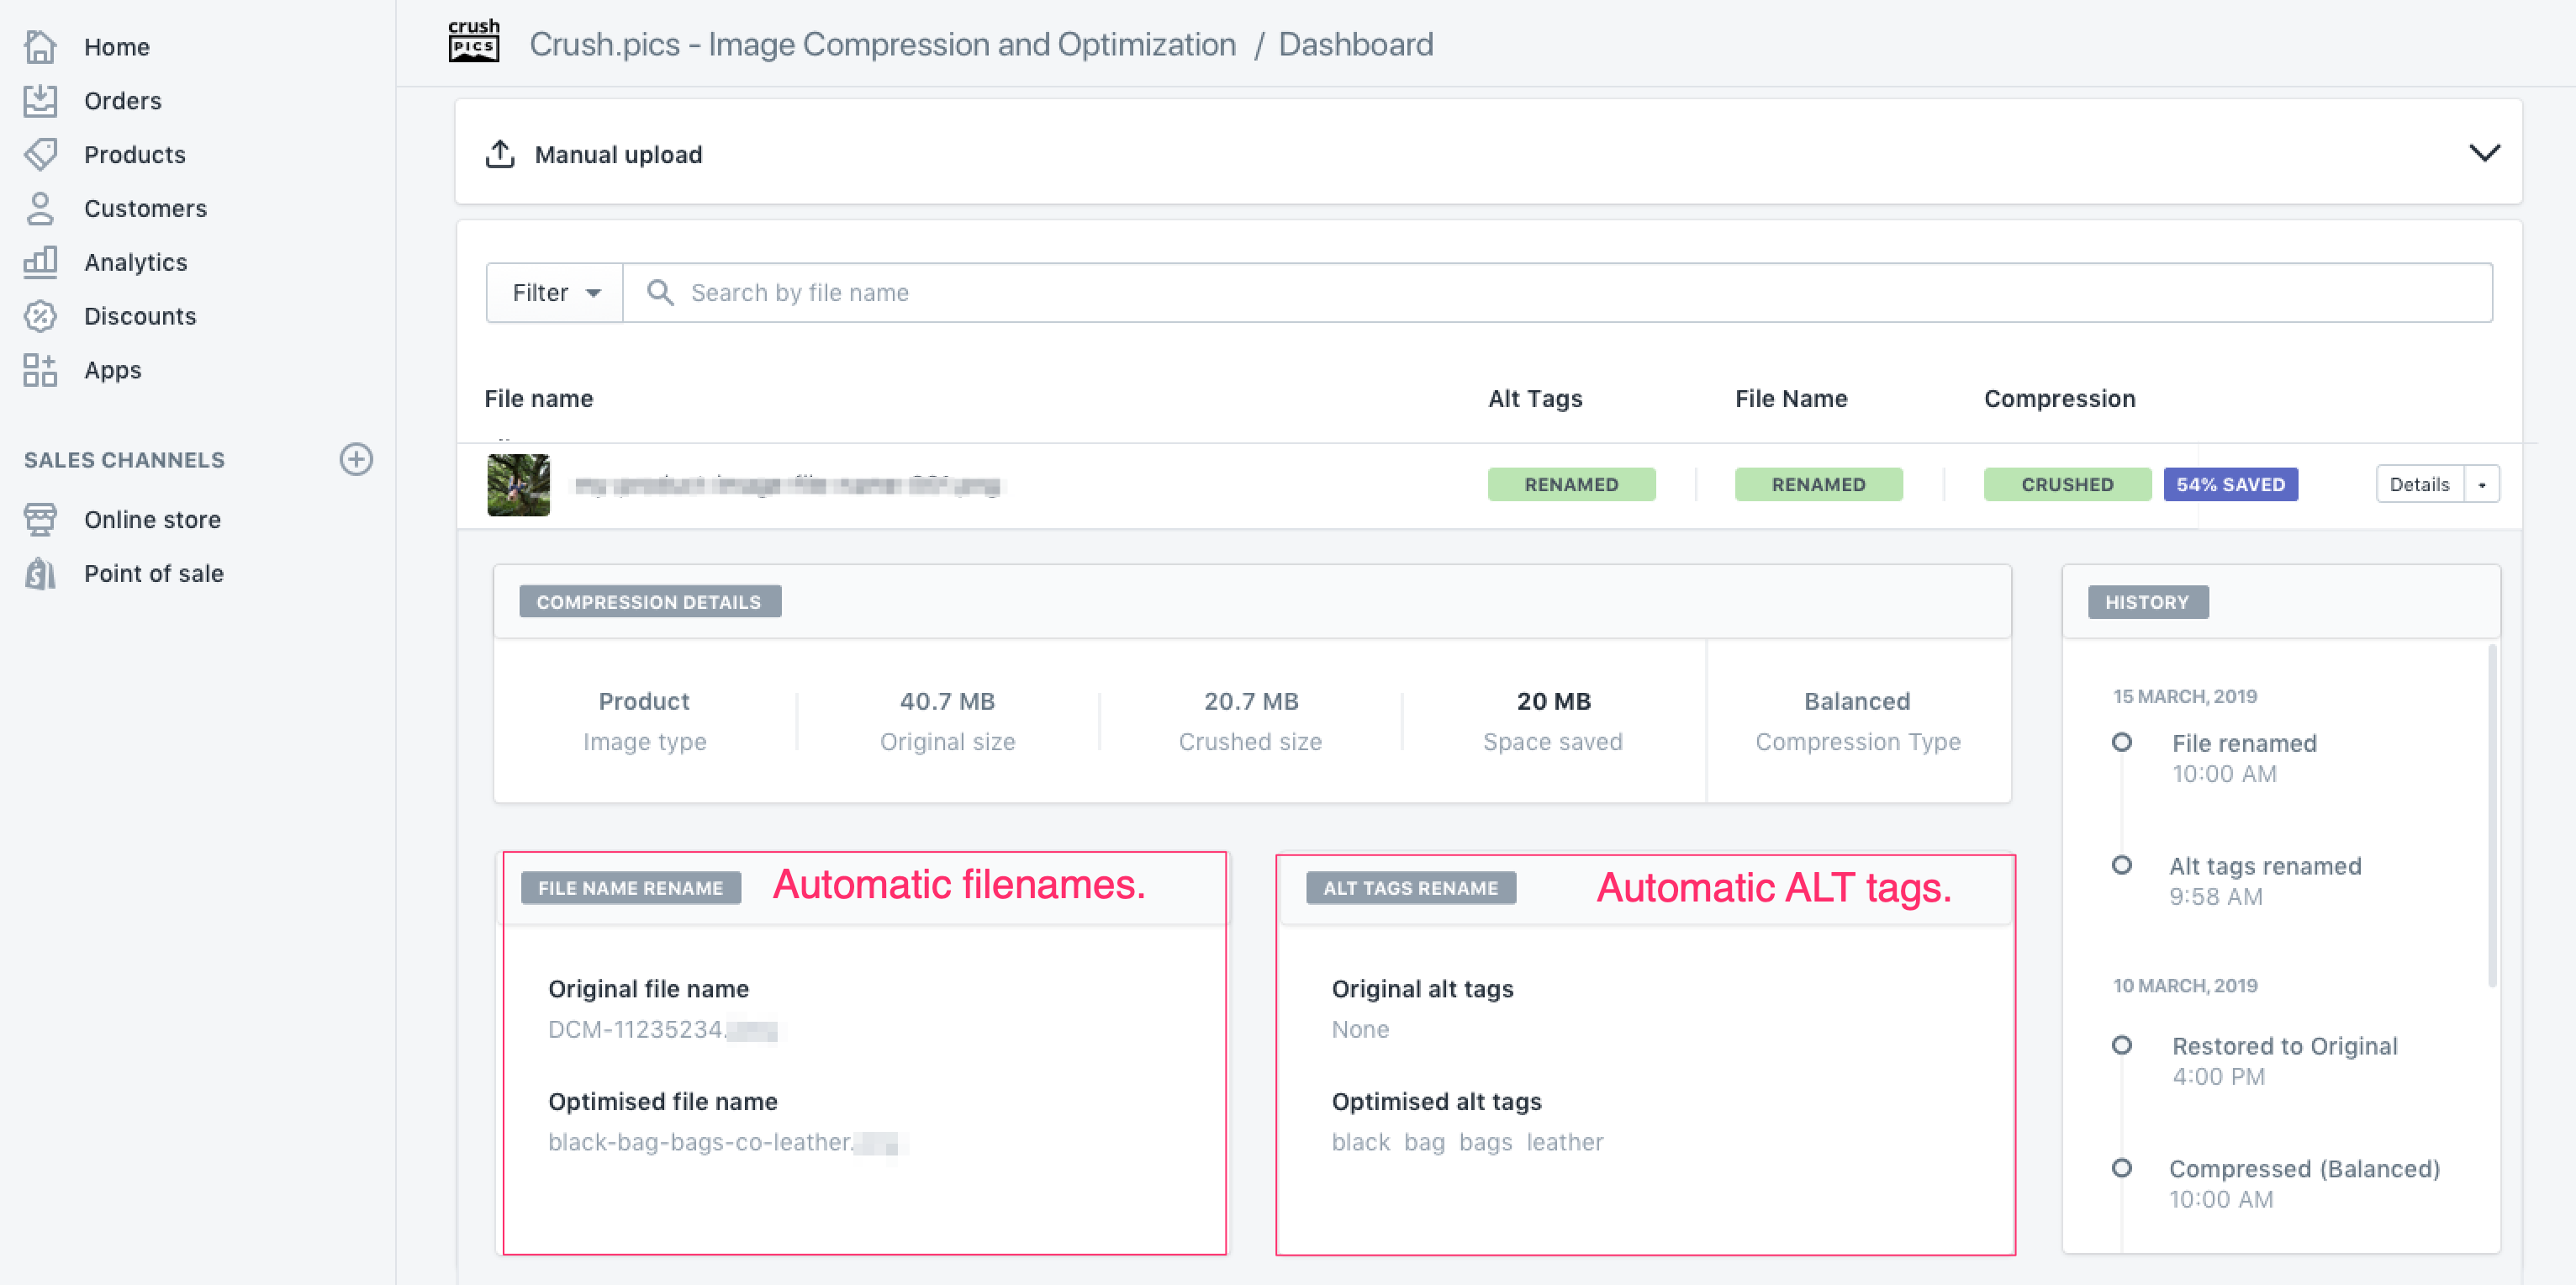Click the Crush.pics logo icon
The height and width of the screenshot is (1285, 2576).
474,43
